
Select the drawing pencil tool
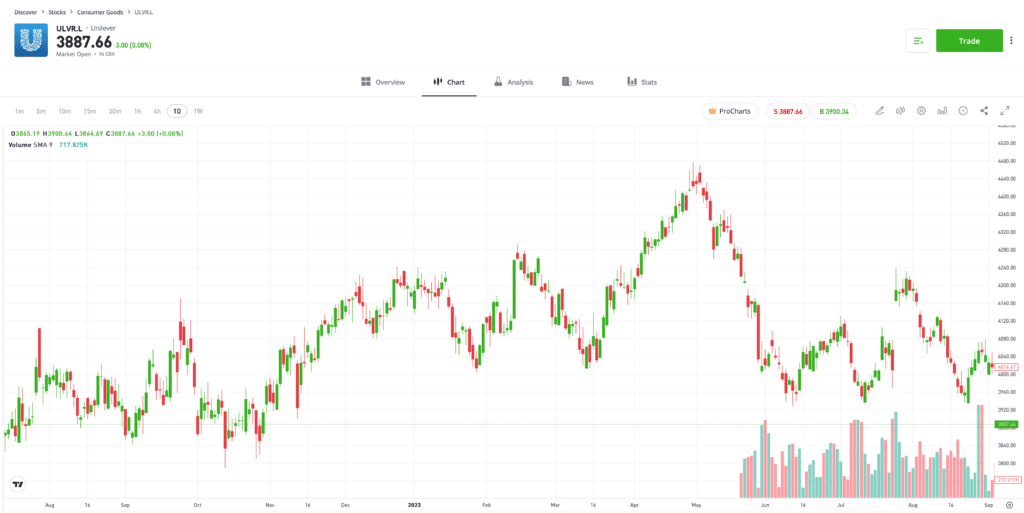(879, 111)
